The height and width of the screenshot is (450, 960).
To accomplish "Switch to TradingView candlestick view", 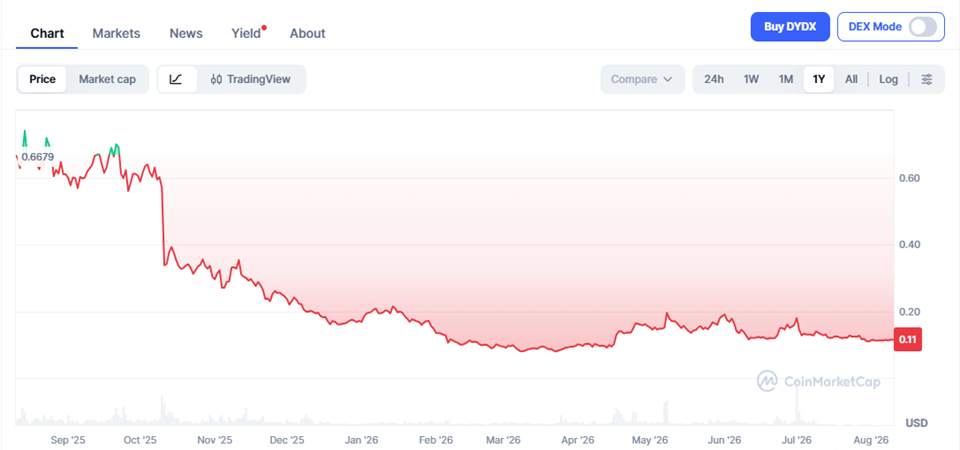I will point(250,79).
